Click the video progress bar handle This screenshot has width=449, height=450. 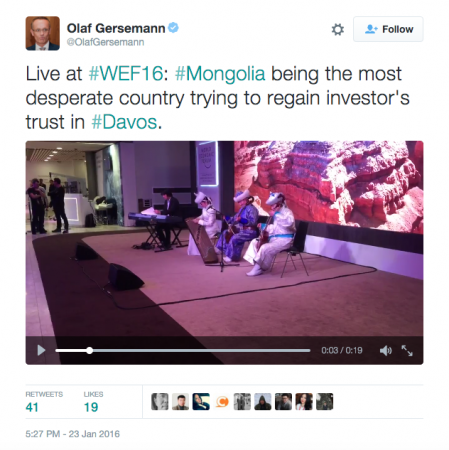(89, 350)
